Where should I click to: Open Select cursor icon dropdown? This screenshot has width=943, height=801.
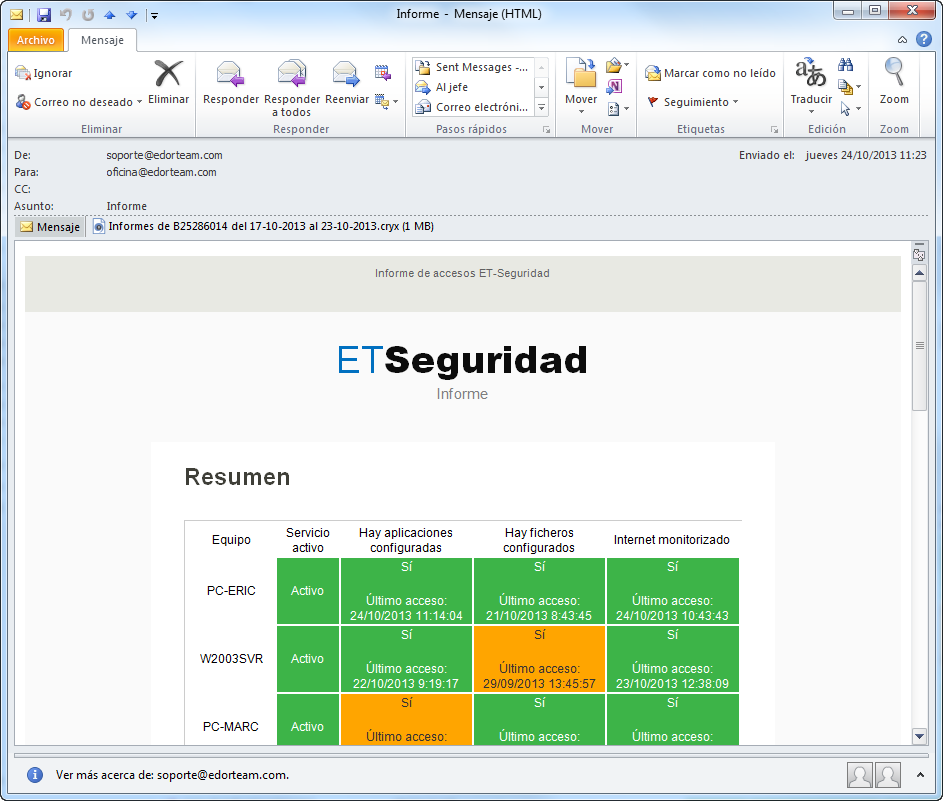pyautogui.click(x=850, y=108)
